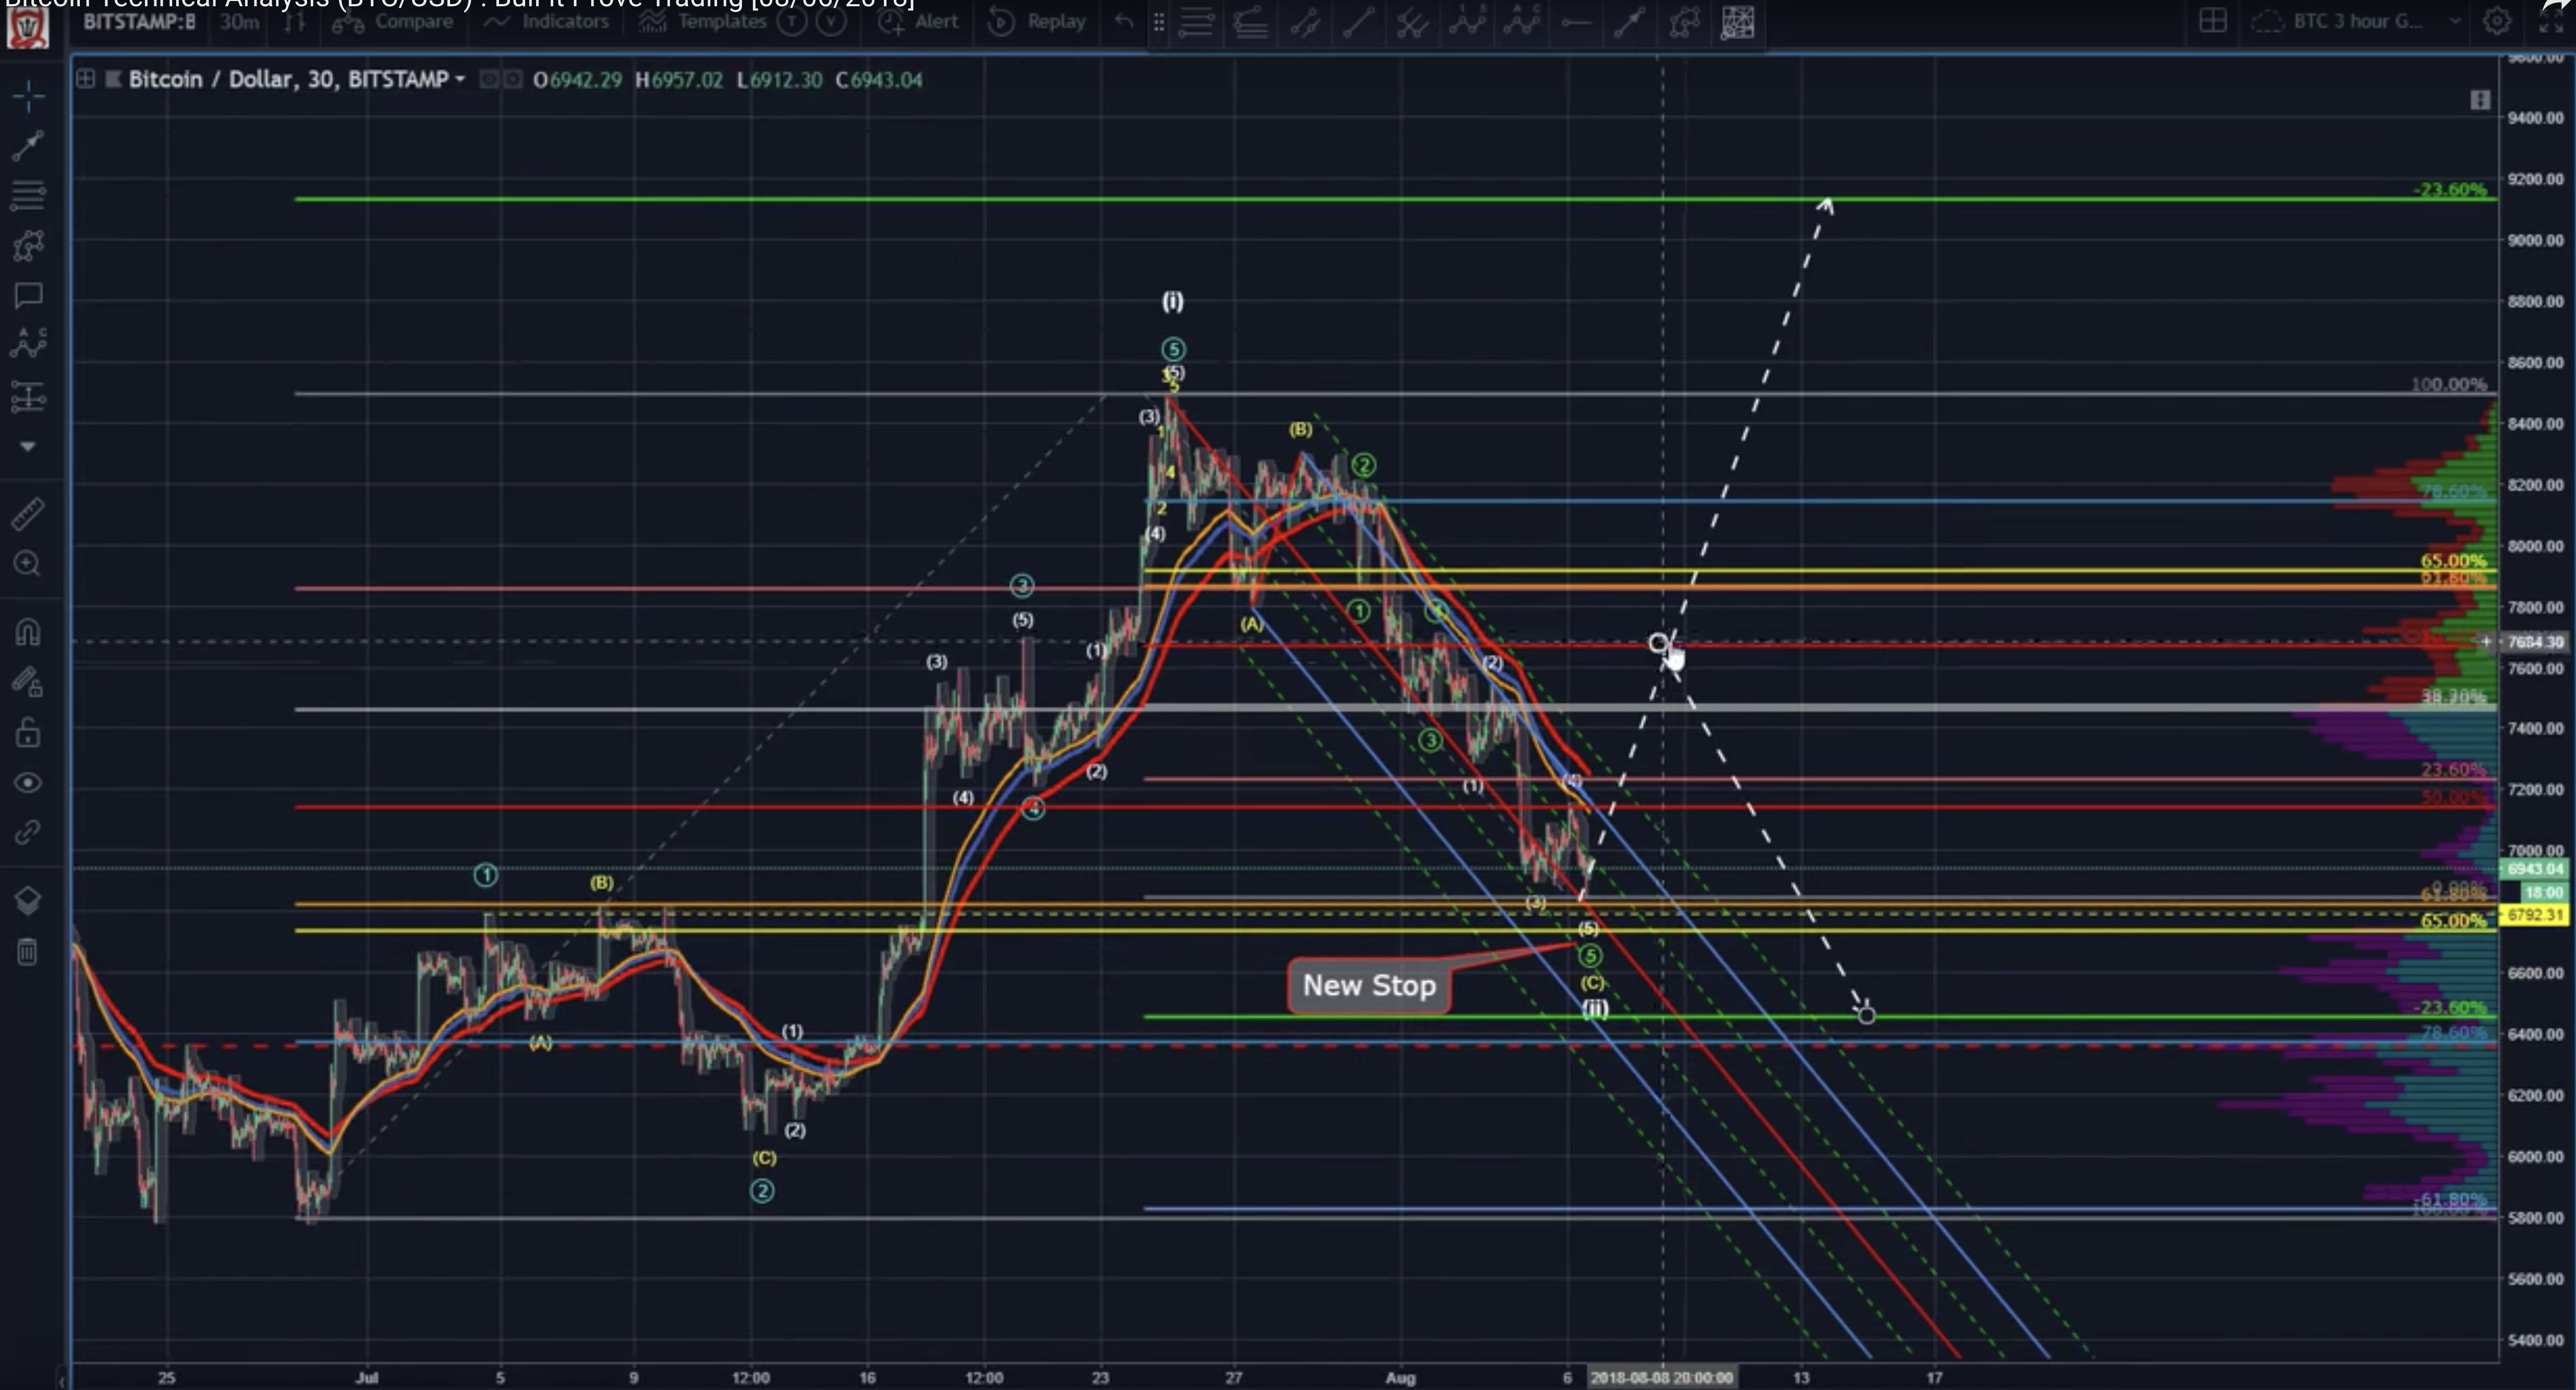Toggle the first indicator eye in legend
The height and width of the screenshot is (1390, 2576).
(x=489, y=79)
